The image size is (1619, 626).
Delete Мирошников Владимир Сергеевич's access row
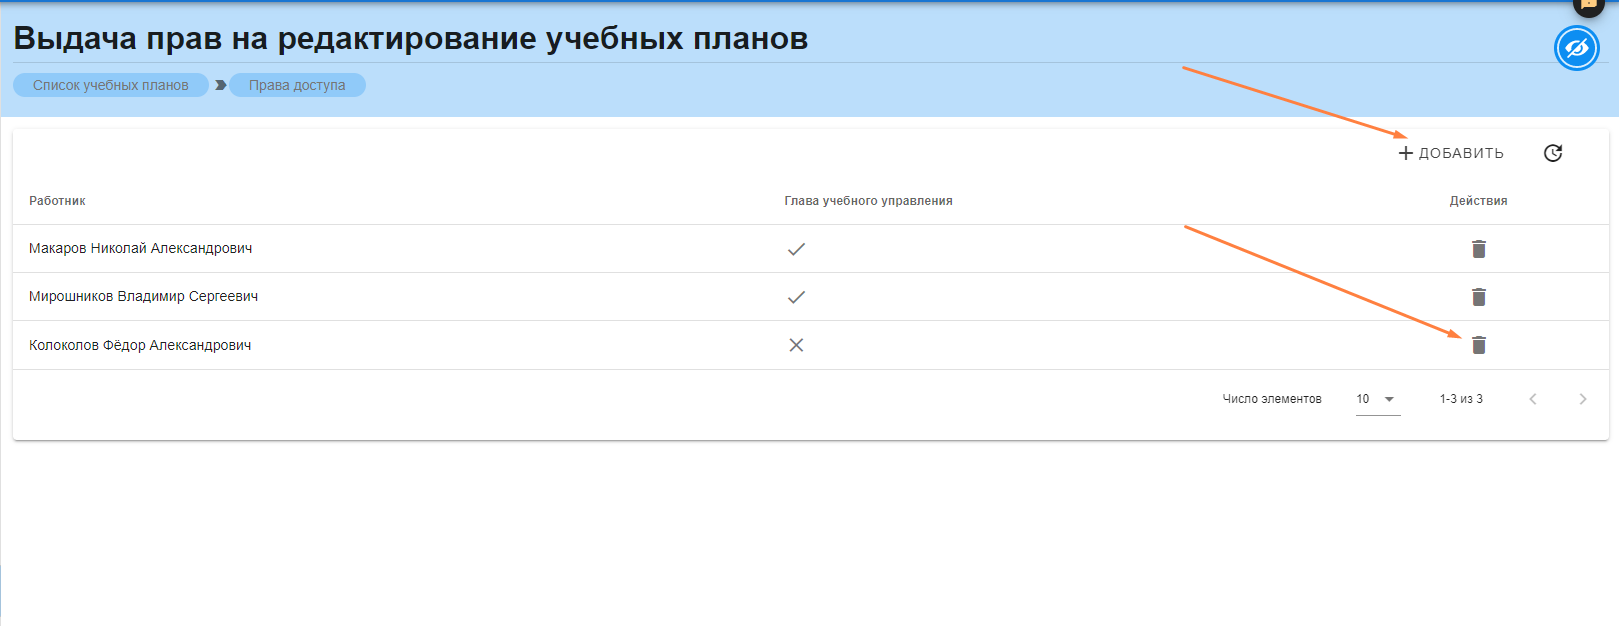pos(1478,297)
